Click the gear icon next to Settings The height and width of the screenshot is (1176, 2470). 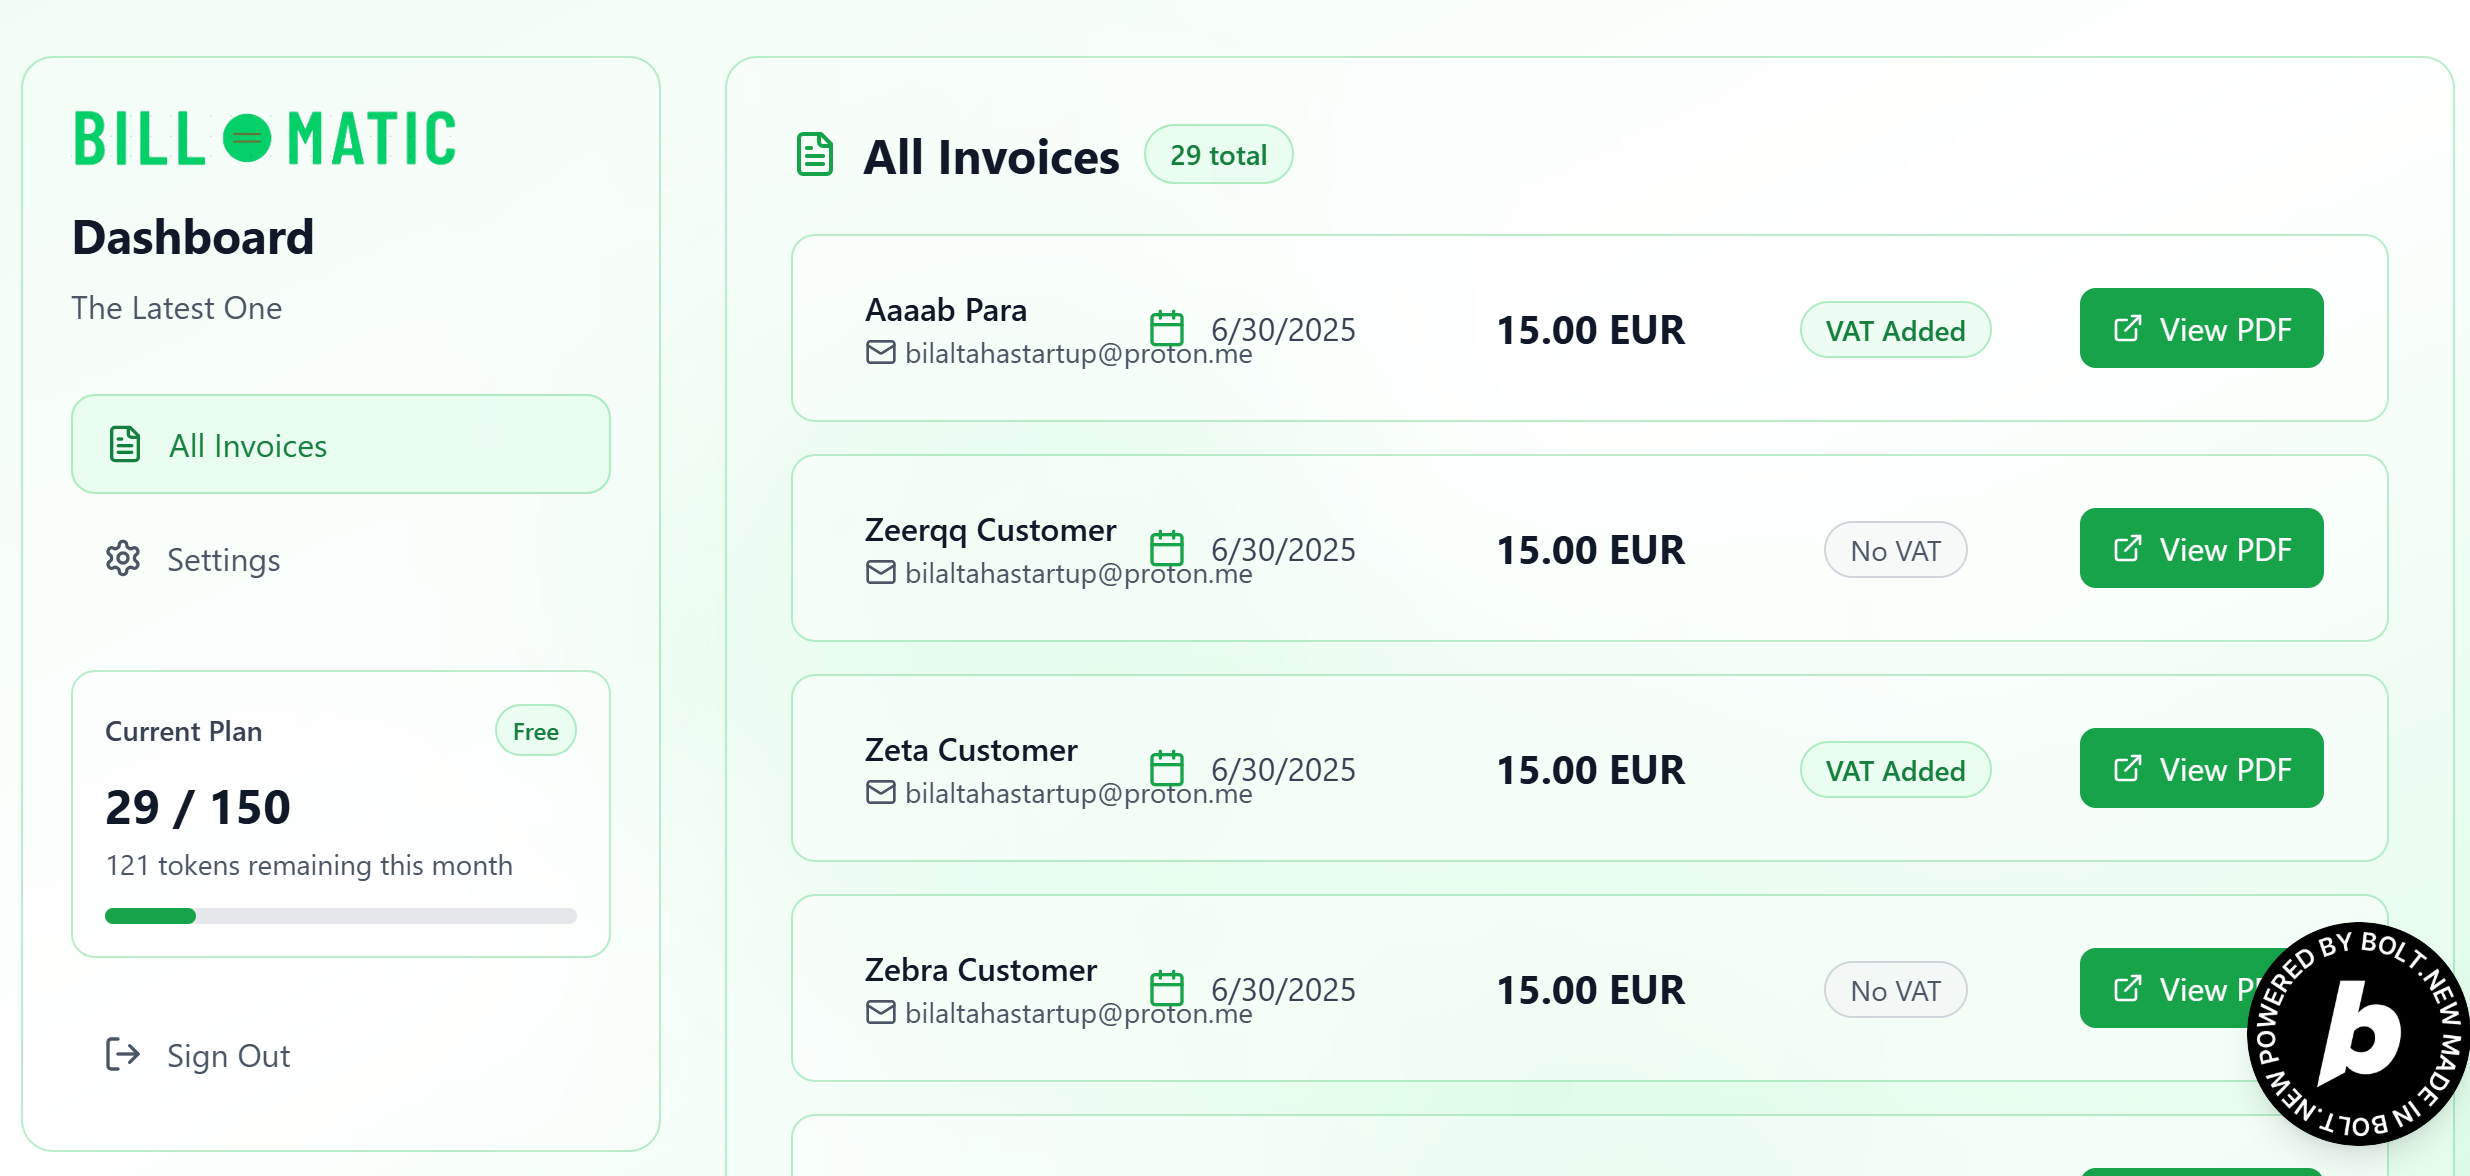pyautogui.click(x=123, y=558)
